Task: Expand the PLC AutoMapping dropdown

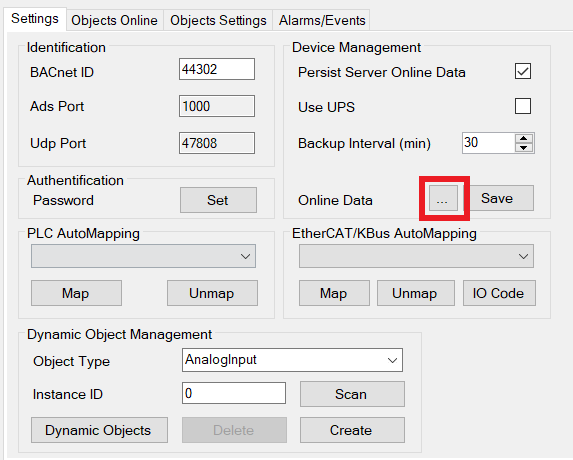Action: (x=143, y=256)
